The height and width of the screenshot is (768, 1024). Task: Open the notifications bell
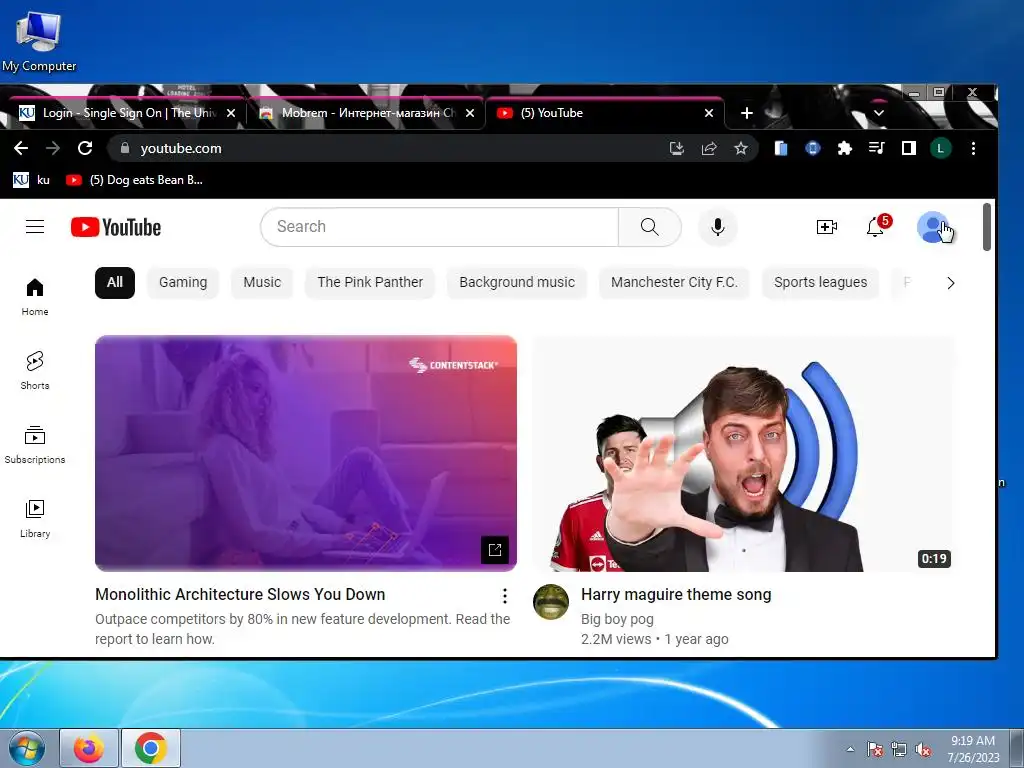(875, 227)
